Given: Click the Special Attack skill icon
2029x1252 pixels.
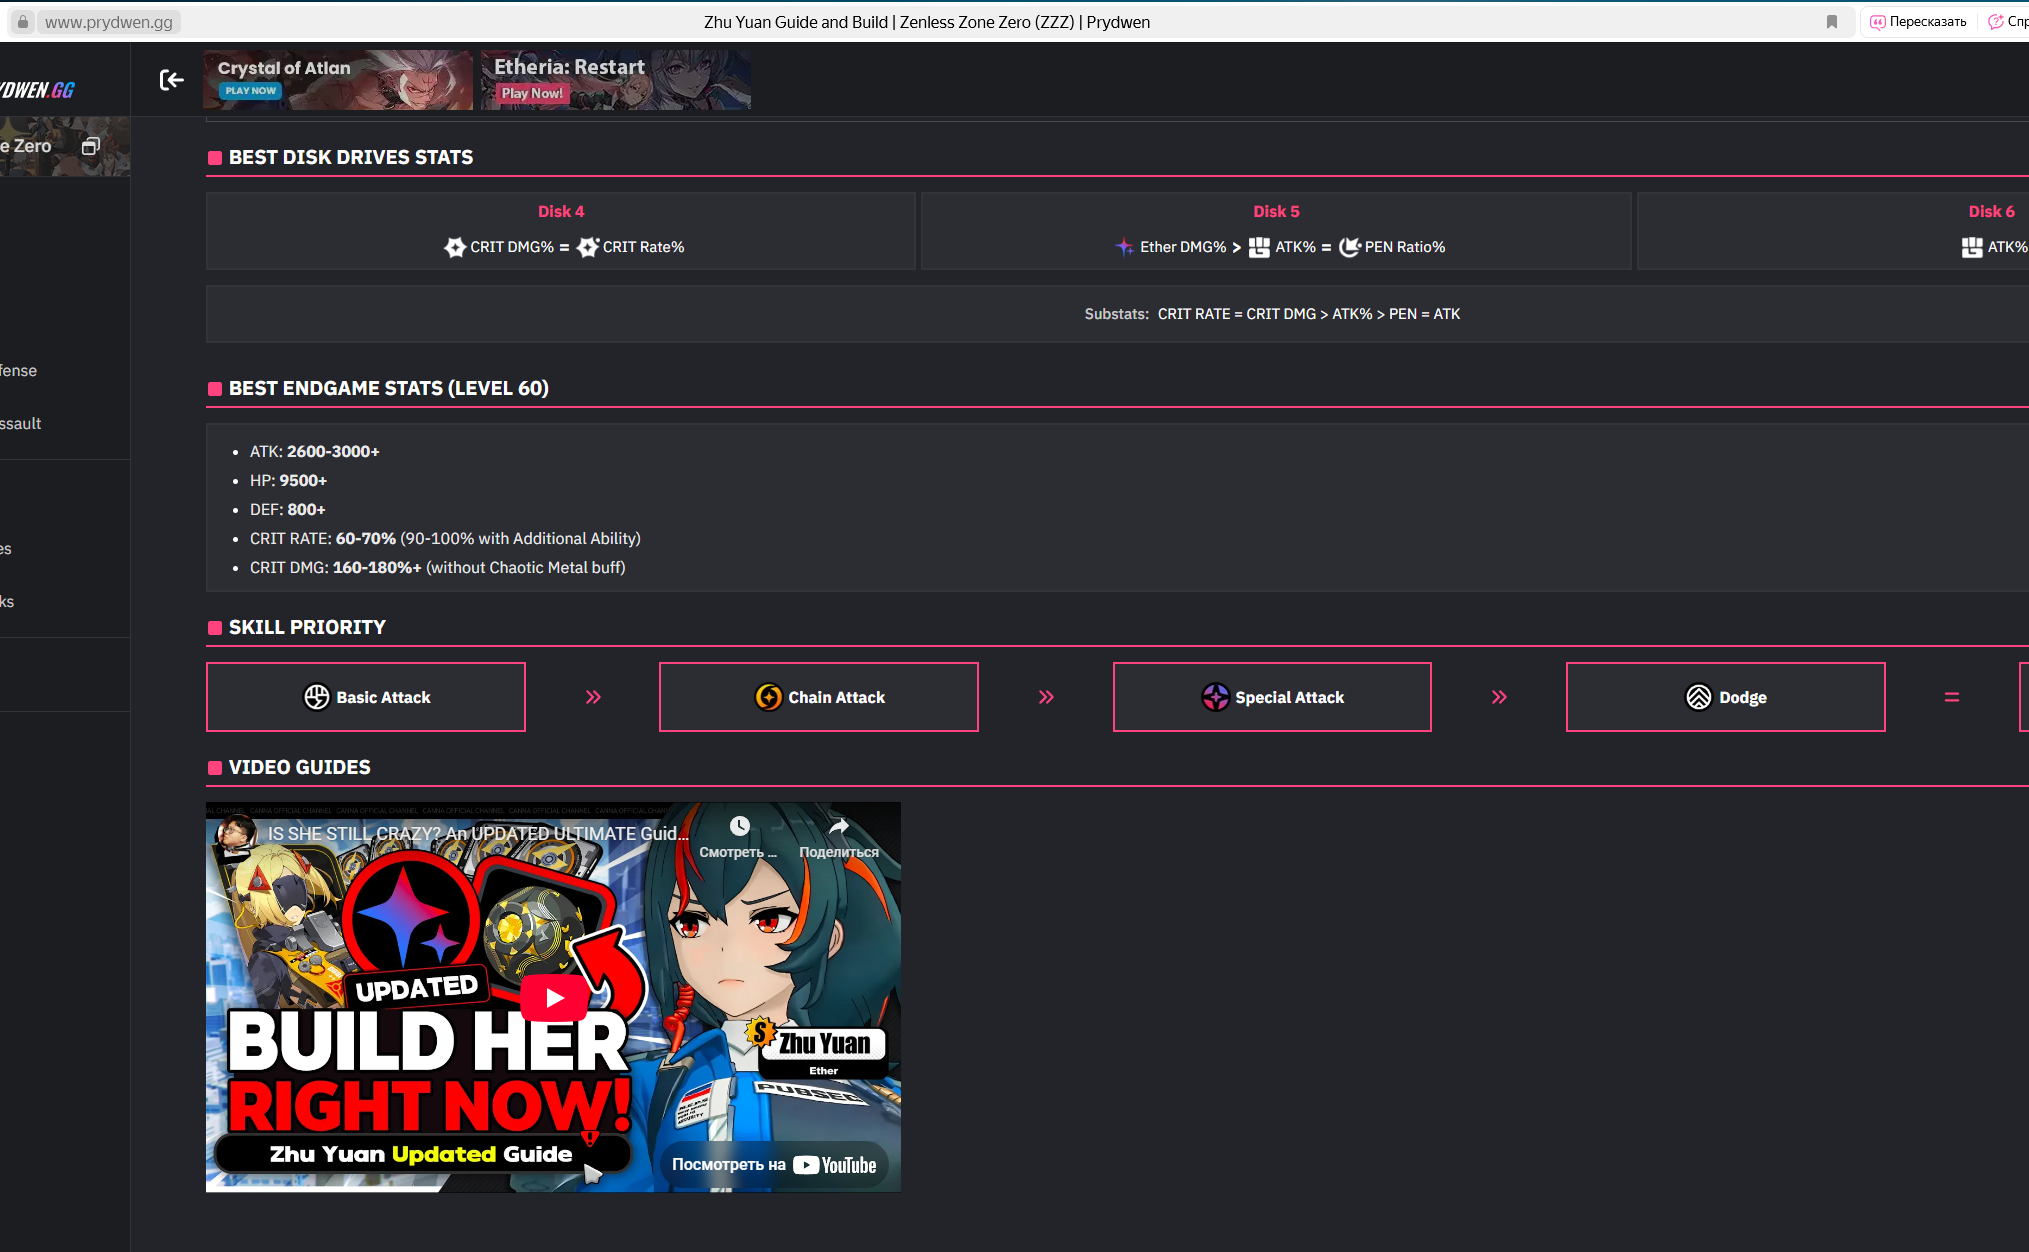Looking at the screenshot, I should point(1215,697).
